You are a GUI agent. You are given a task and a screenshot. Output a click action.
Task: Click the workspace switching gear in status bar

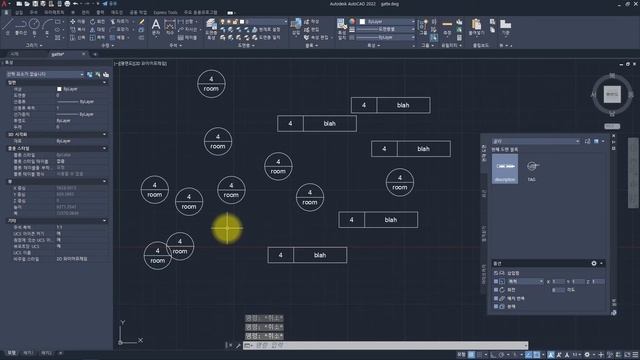(x=587, y=355)
